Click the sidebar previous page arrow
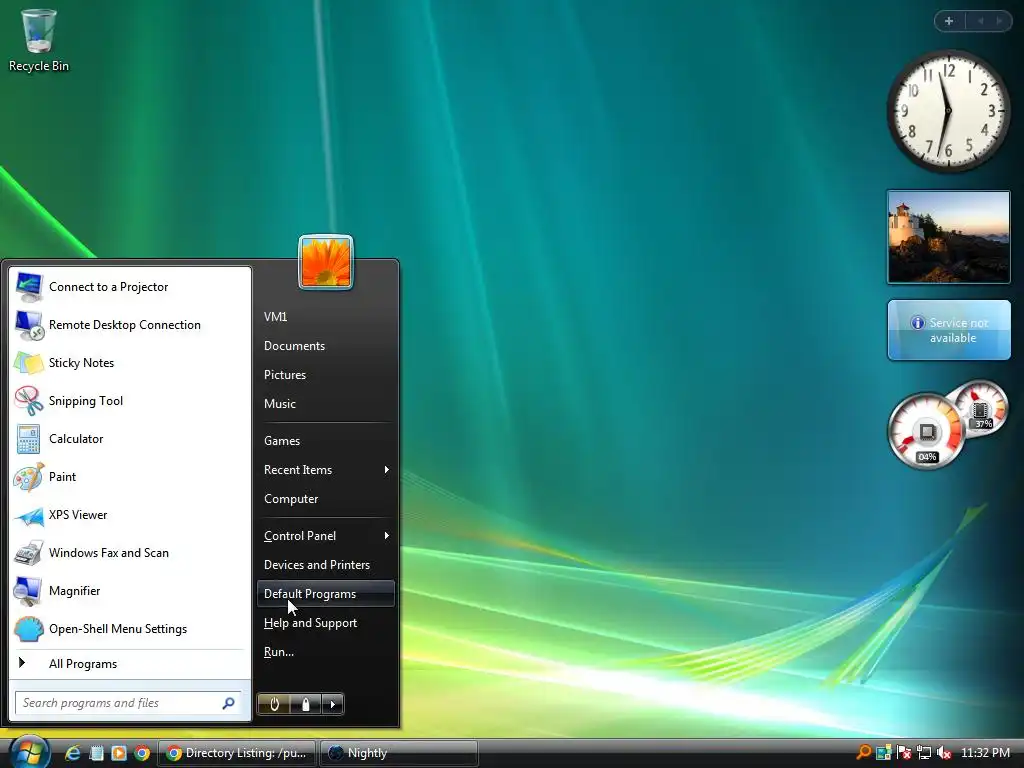This screenshot has height=768, width=1024. coord(980,21)
